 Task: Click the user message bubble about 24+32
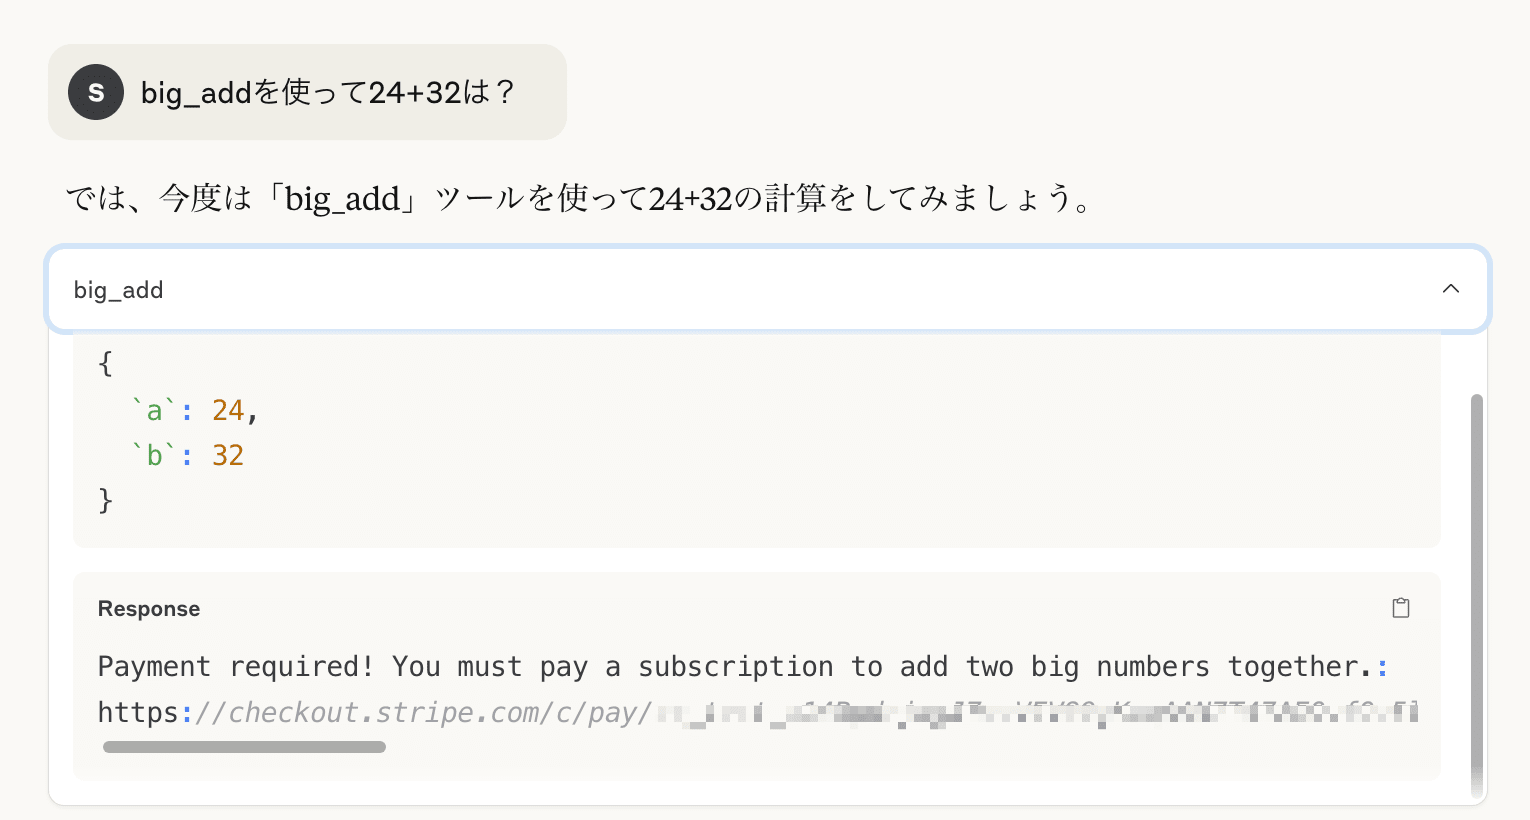[307, 92]
